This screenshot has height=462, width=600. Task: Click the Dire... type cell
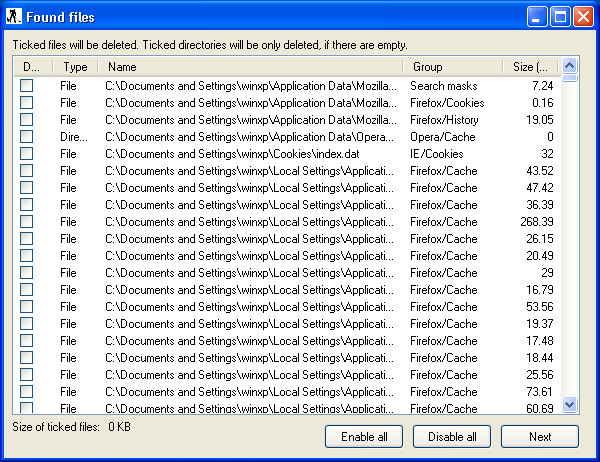coord(73,137)
